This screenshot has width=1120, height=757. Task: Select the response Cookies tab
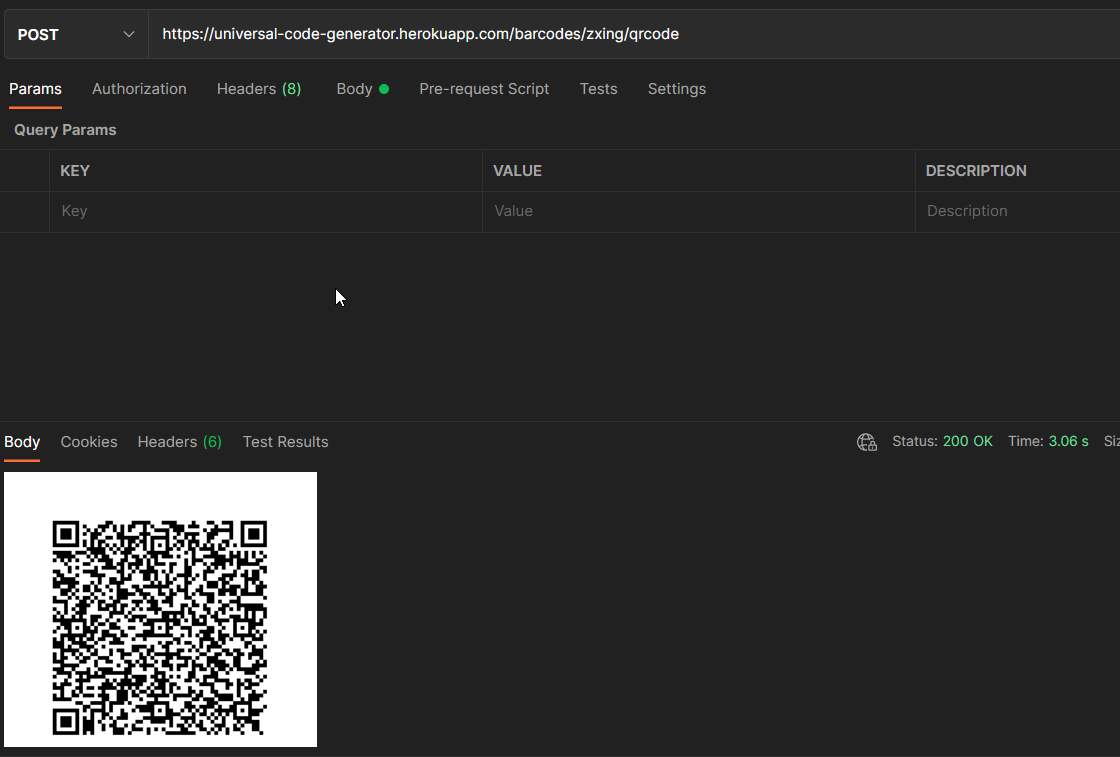(88, 441)
